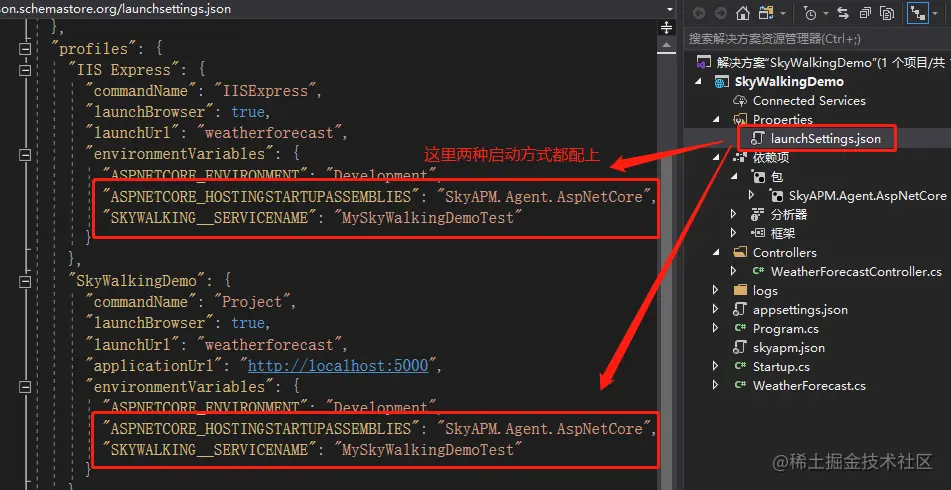
Task: Click "Project" commandName value
Action: tap(252, 302)
